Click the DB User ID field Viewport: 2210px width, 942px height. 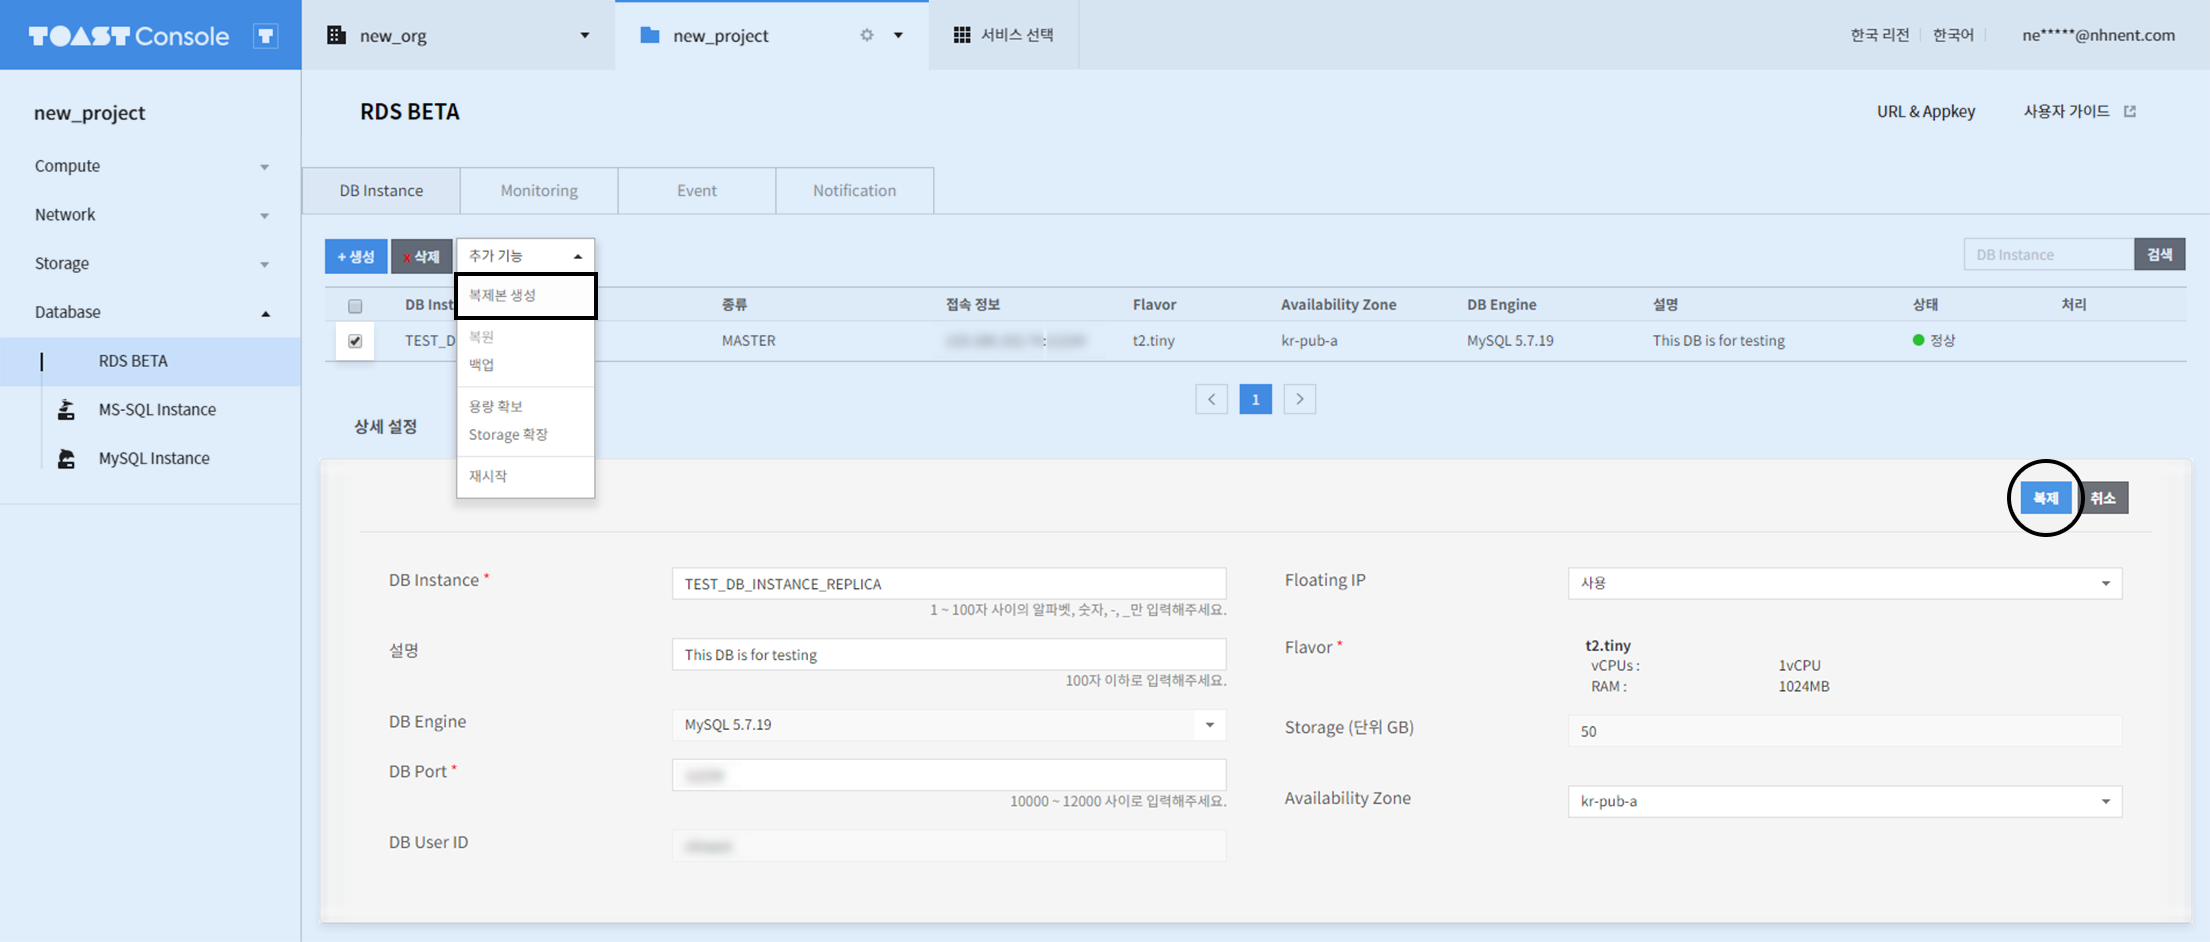point(949,846)
